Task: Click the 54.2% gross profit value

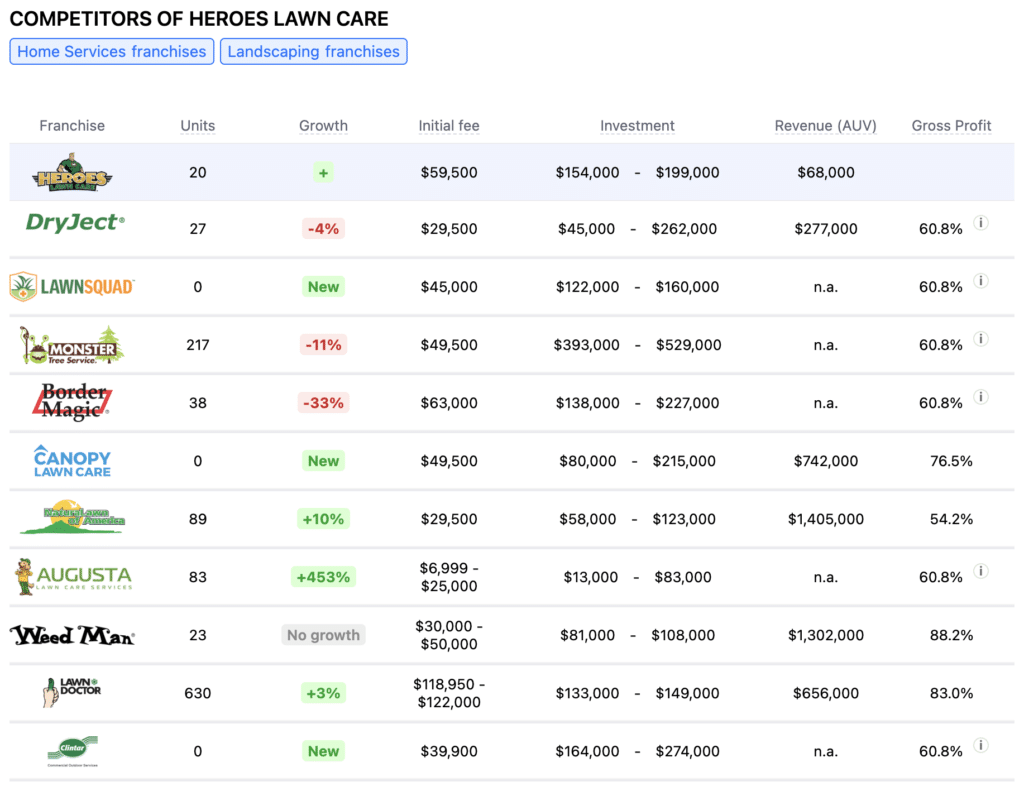Action: tap(952, 519)
